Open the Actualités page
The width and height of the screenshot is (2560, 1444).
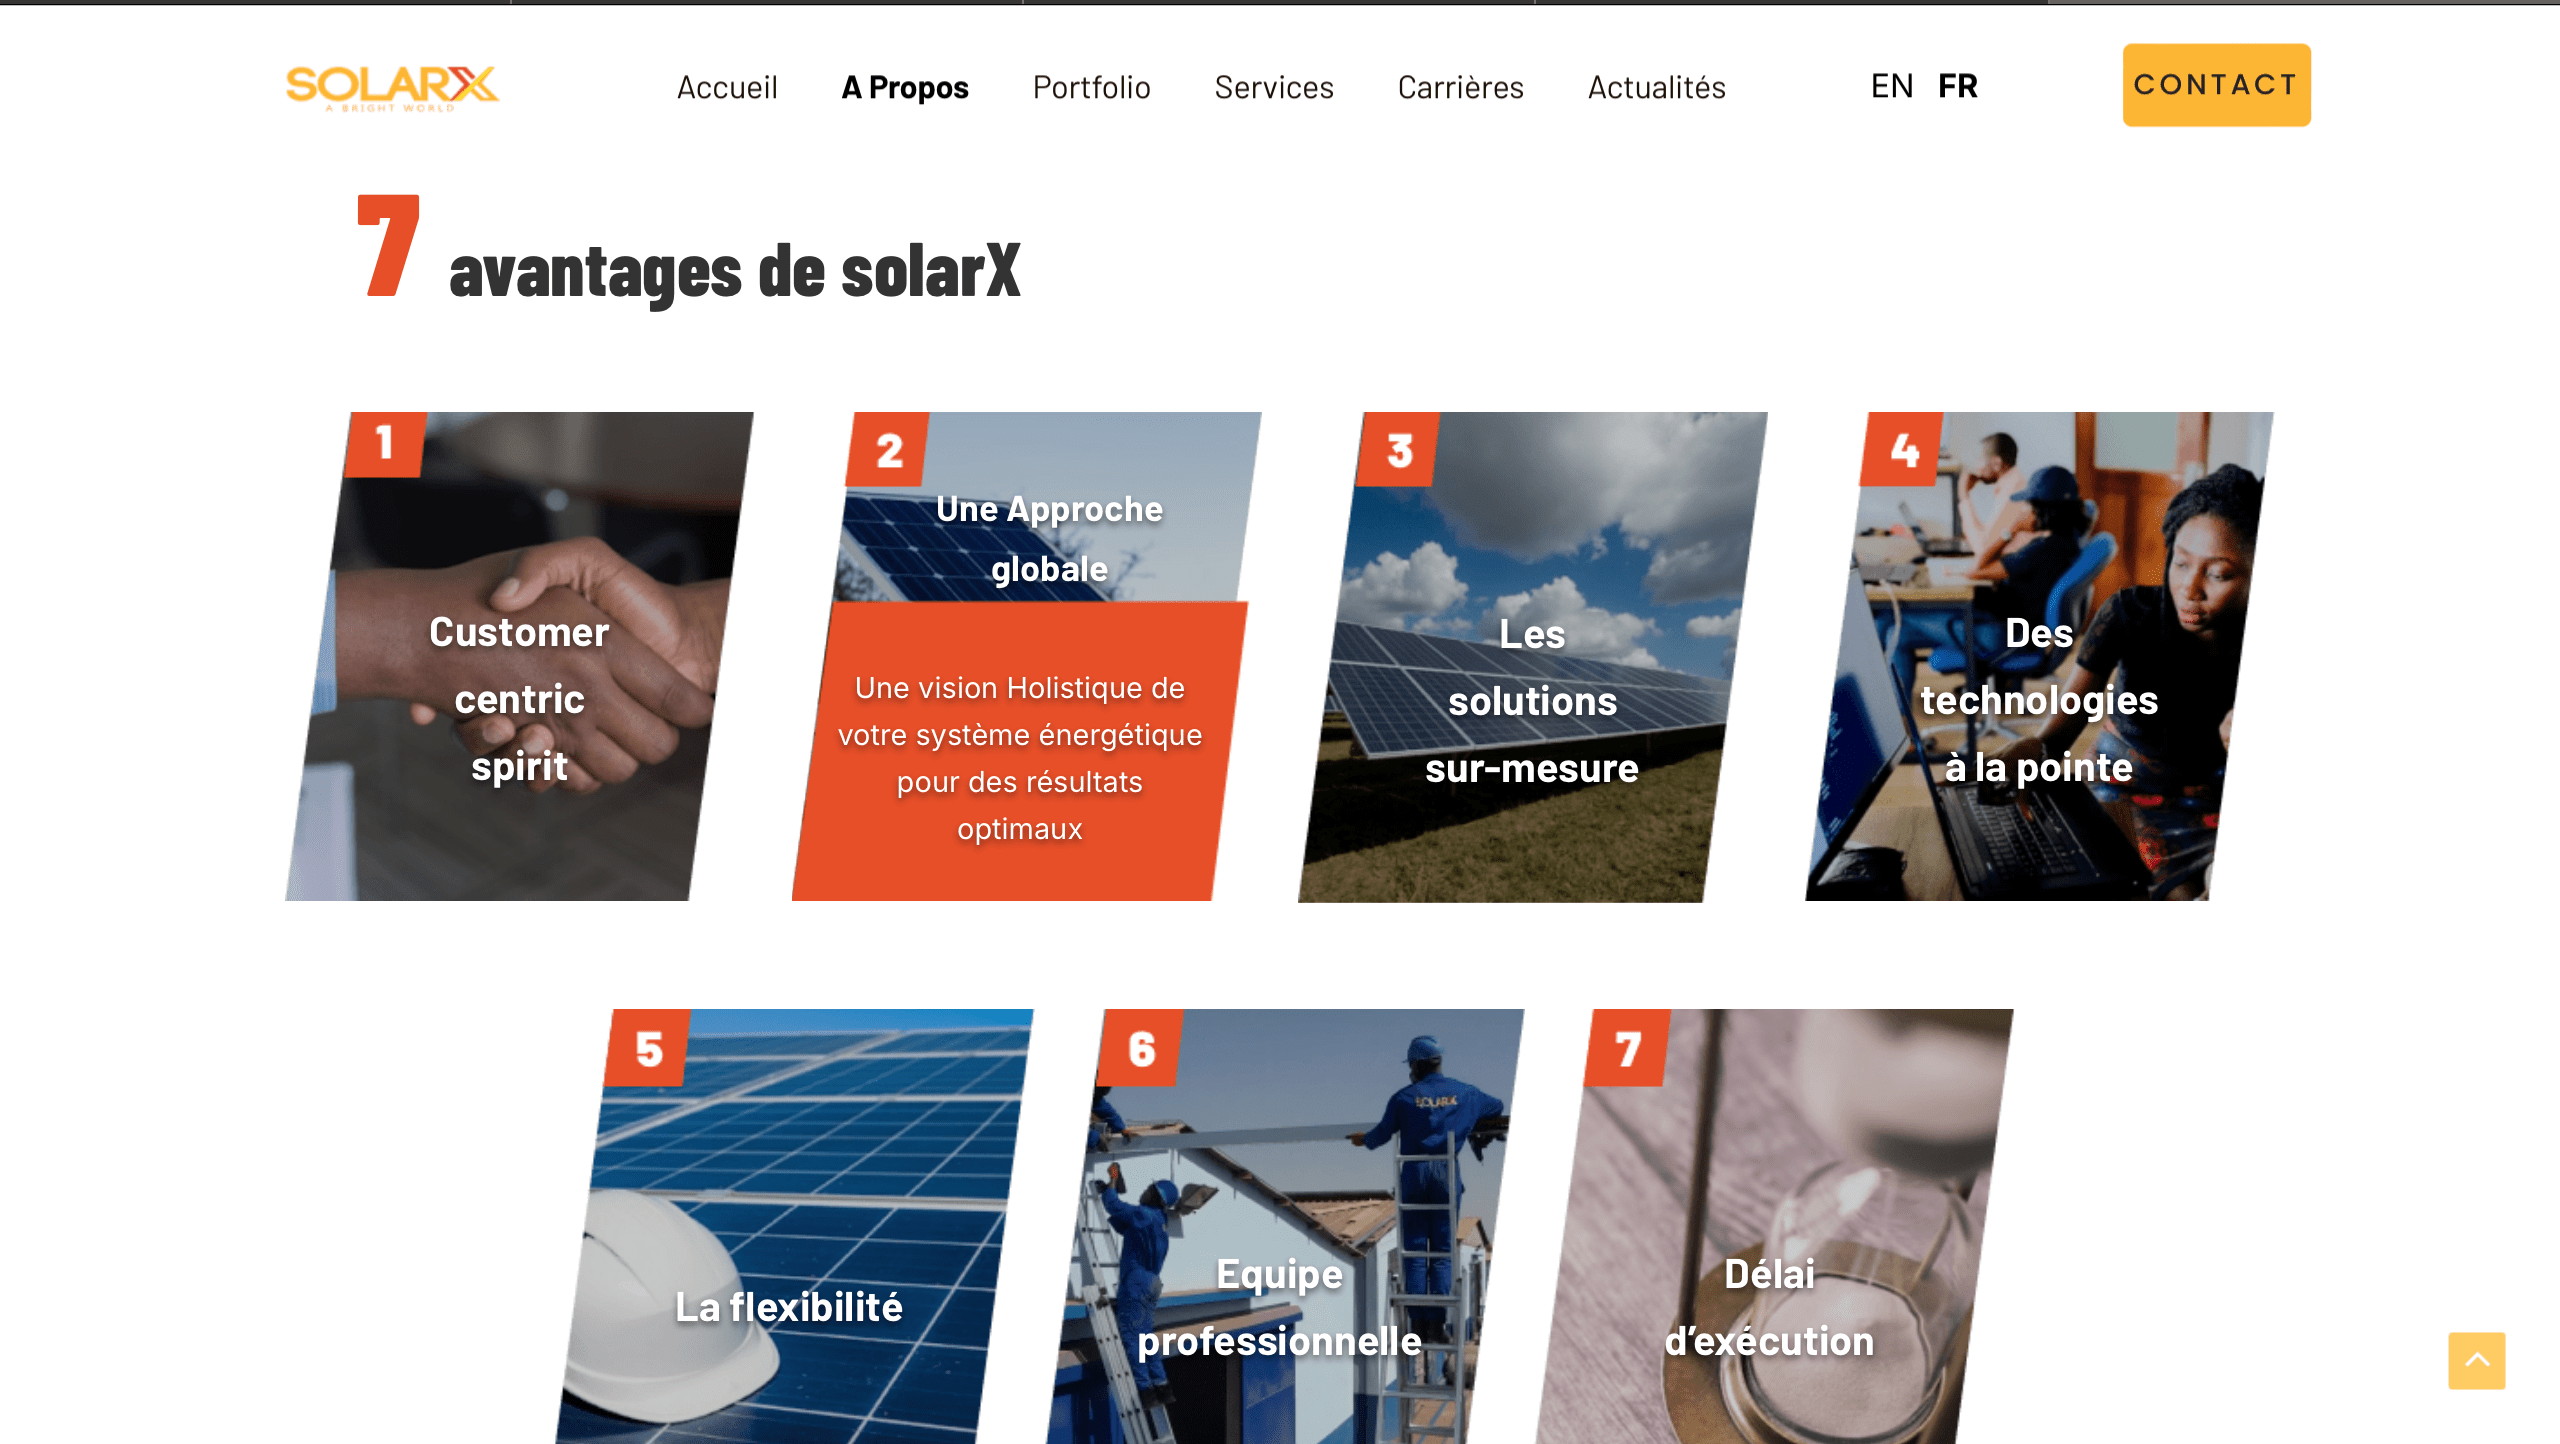(1656, 88)
